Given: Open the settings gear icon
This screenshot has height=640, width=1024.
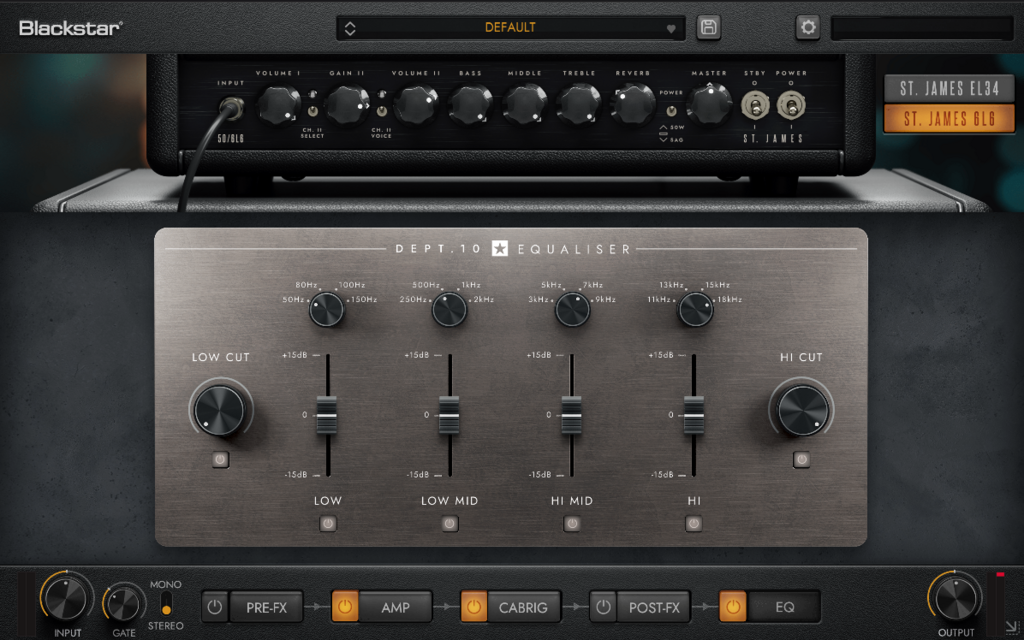Looking at the screenshot, I should coord(808,28).
